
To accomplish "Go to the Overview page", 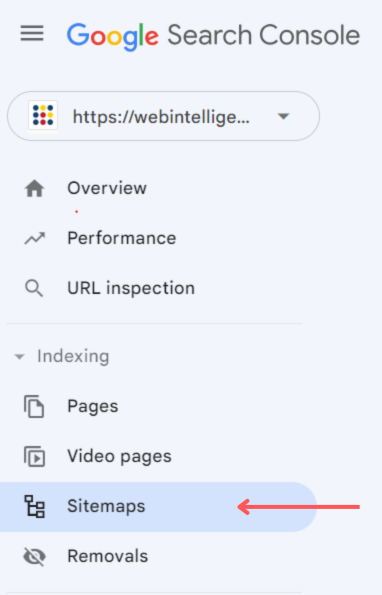I will point(107,188).
